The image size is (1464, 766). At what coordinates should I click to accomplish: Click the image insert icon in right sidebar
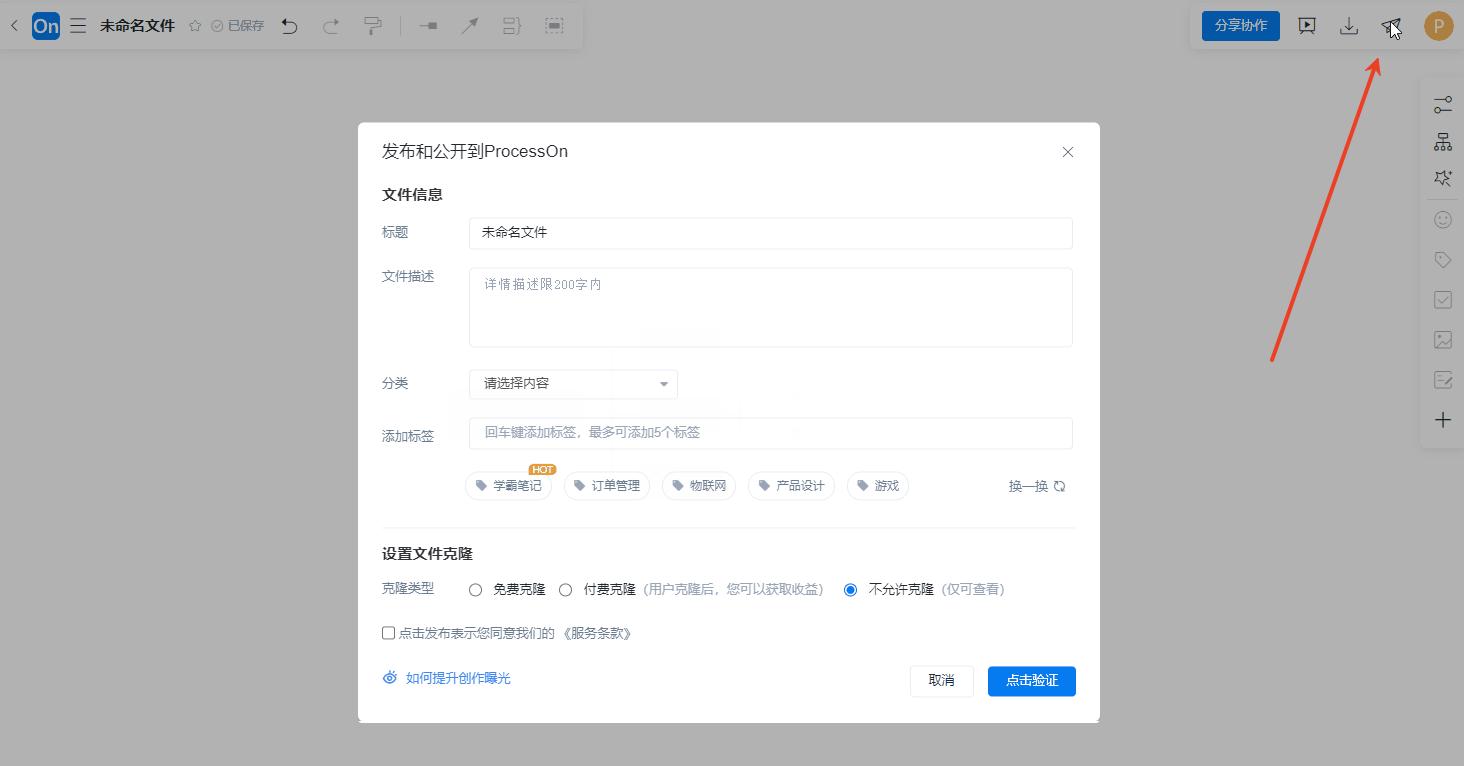pyautogui.click(x=1442, y=339)
